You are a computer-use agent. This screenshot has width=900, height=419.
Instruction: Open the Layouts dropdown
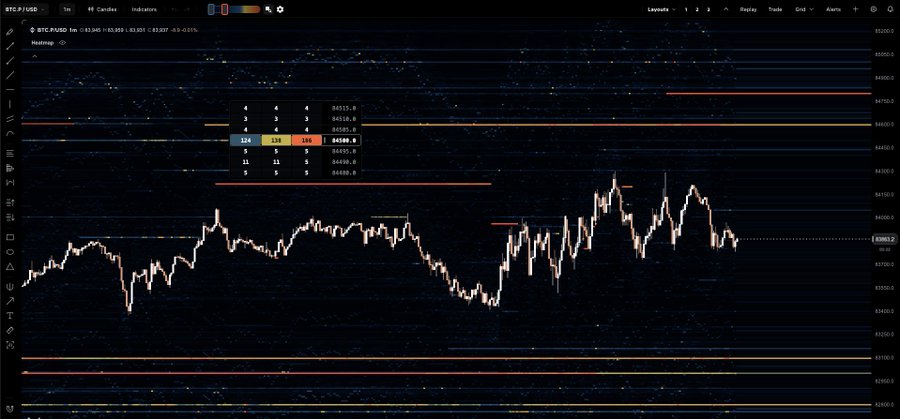click(661, 9)
